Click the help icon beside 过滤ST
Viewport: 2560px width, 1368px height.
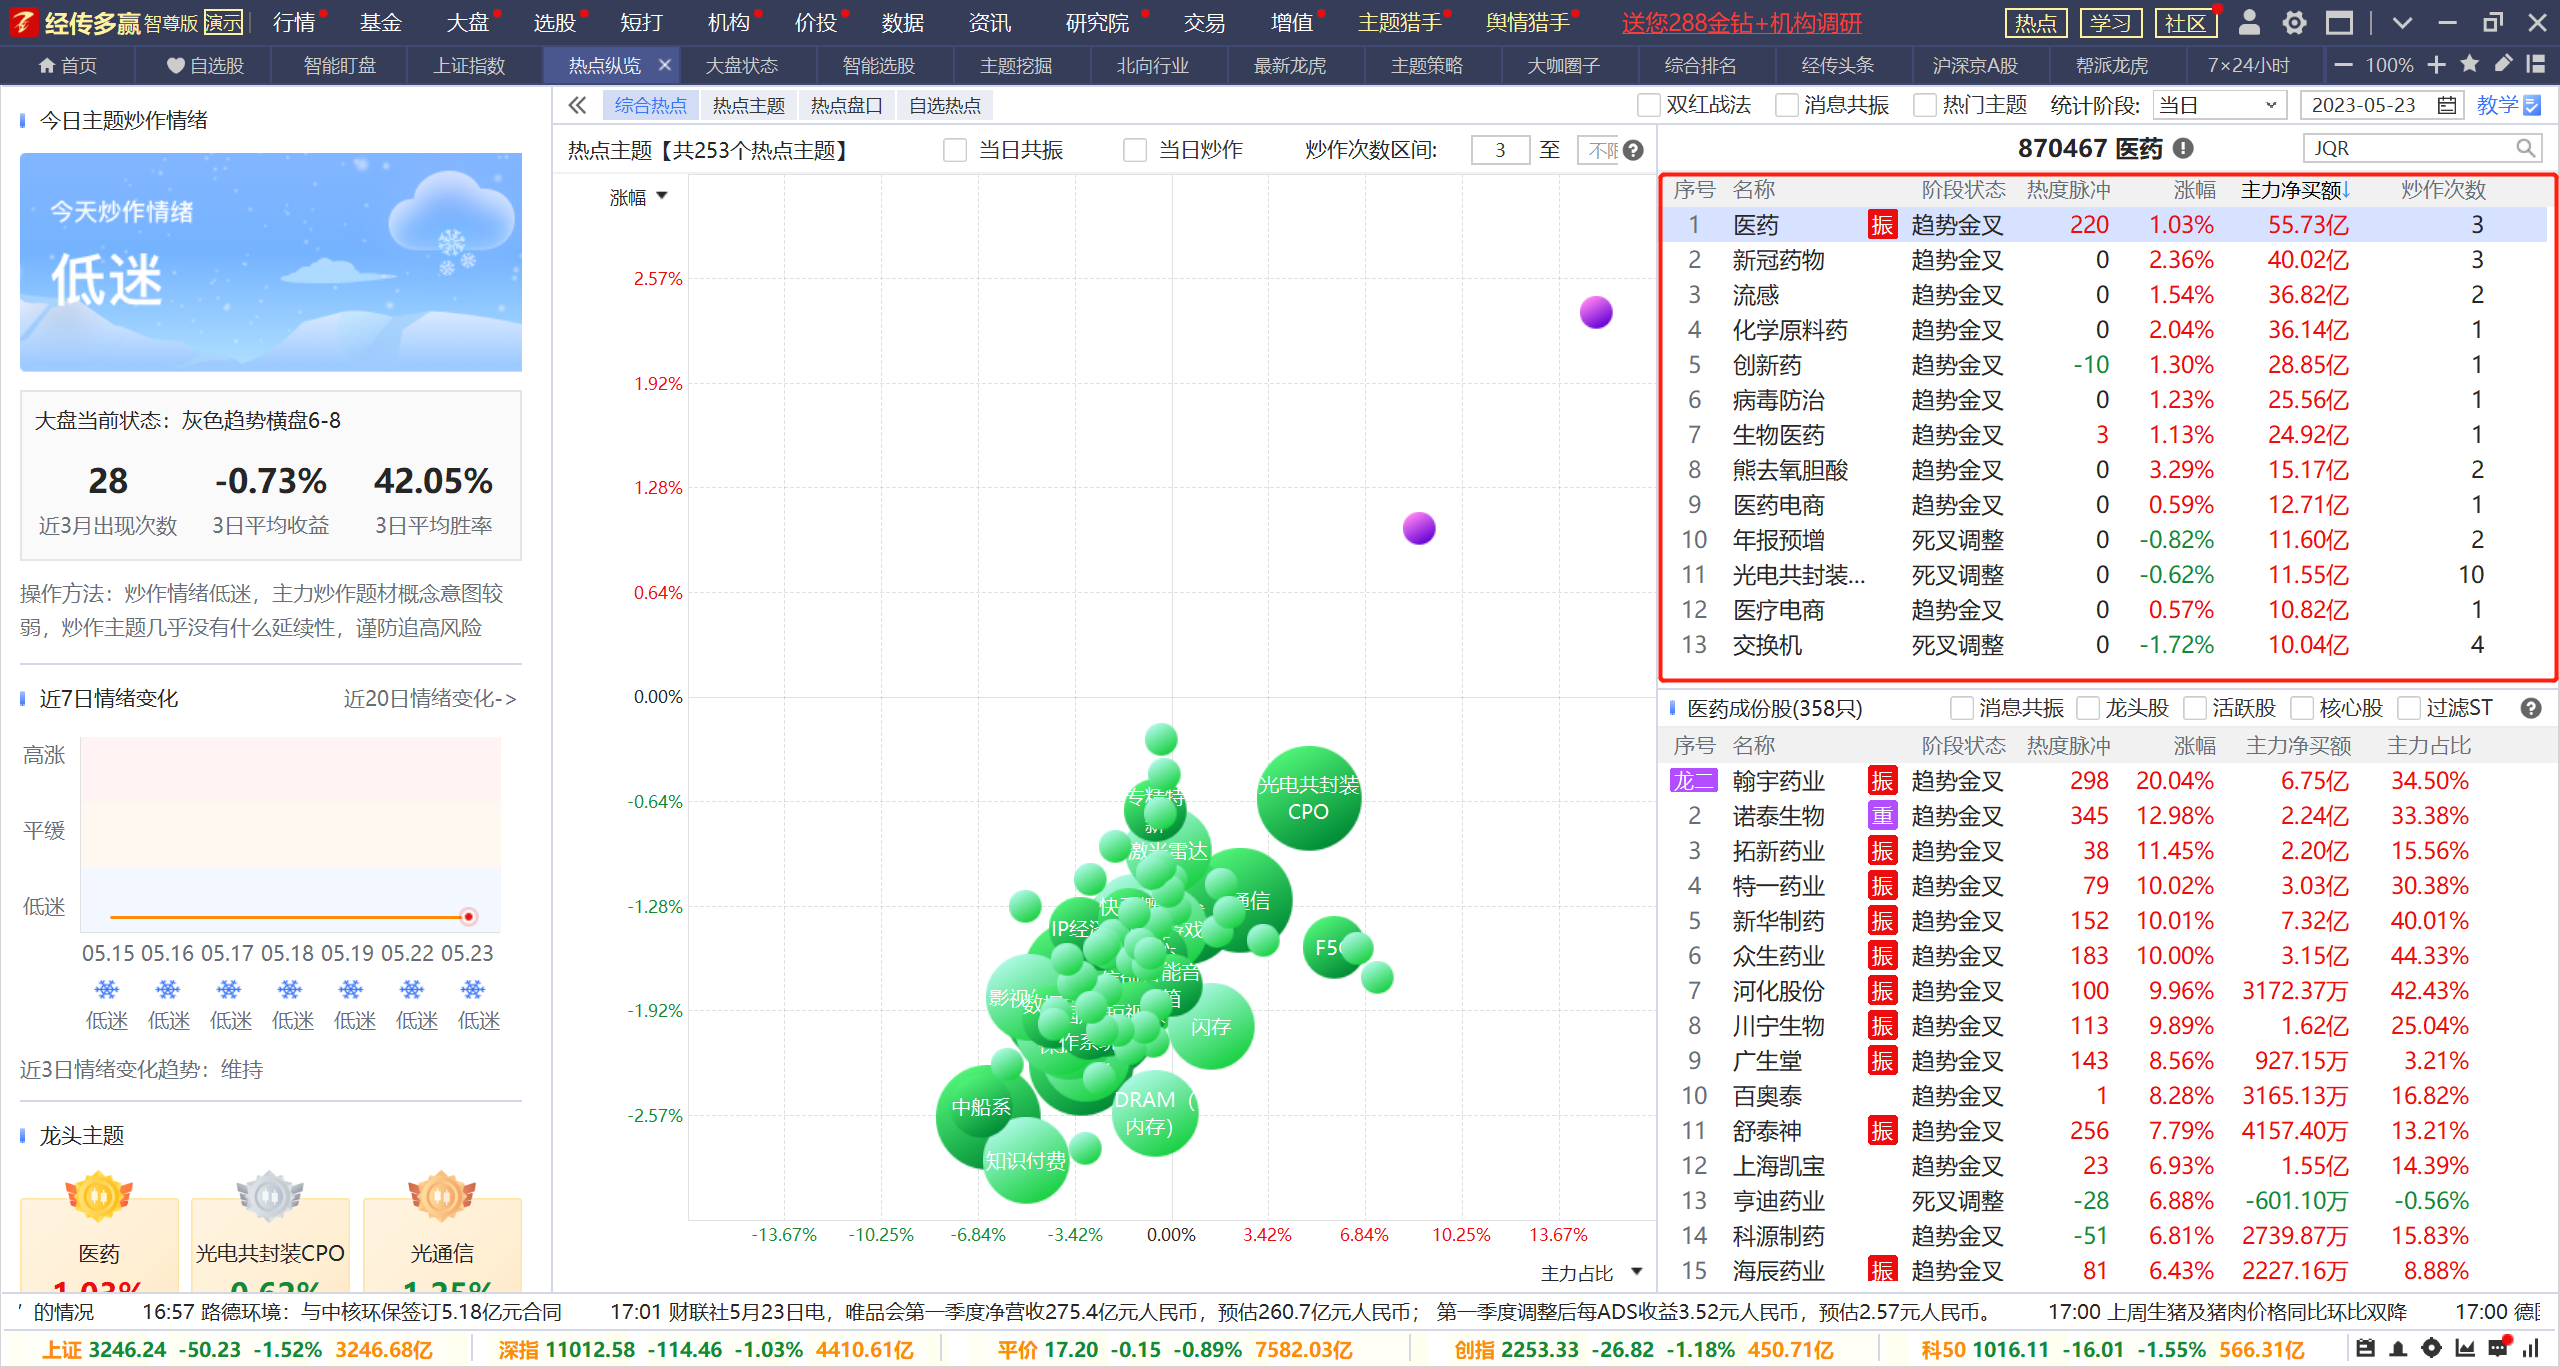click(x=2531, y=708)
